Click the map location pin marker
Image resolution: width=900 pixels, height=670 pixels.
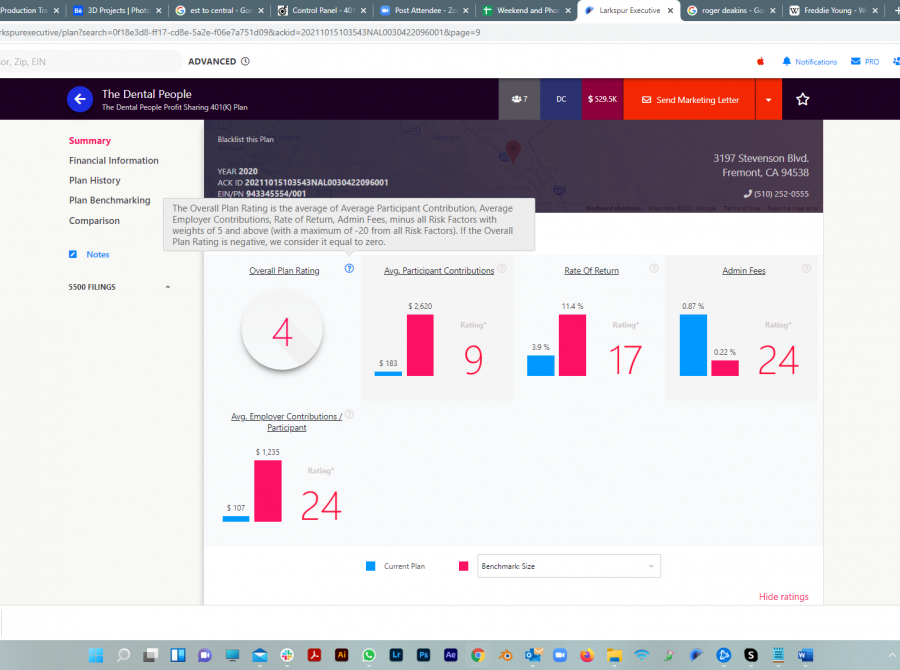coord(514,151)
